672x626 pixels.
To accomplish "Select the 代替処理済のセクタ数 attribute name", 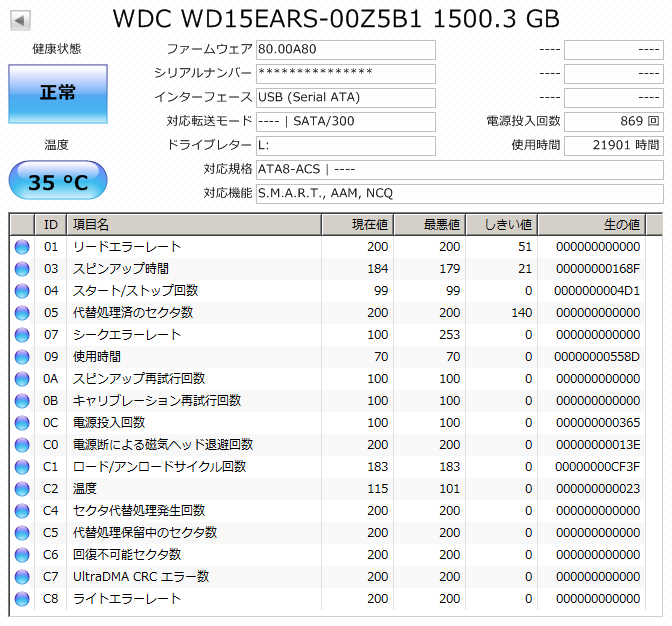I will point(133,313).
